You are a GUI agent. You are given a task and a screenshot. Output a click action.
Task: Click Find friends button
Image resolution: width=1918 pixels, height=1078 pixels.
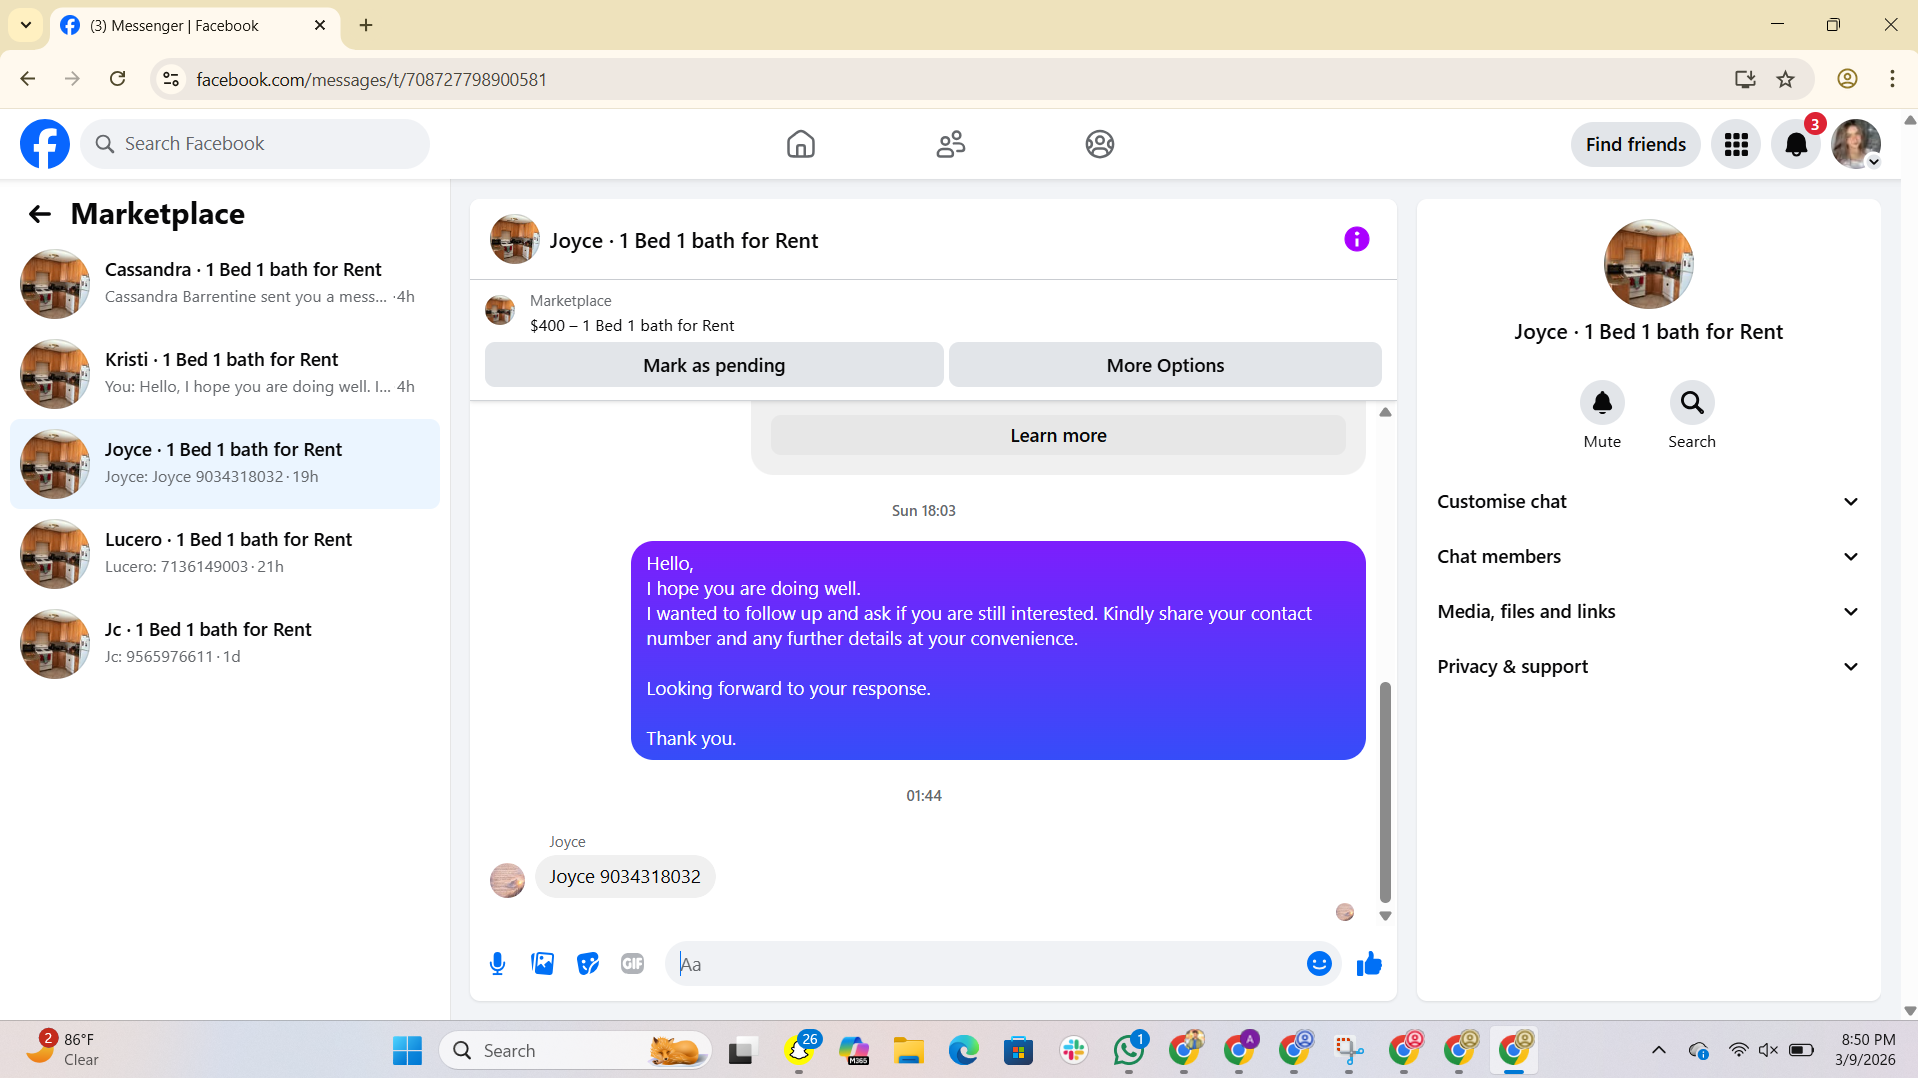1635,145
